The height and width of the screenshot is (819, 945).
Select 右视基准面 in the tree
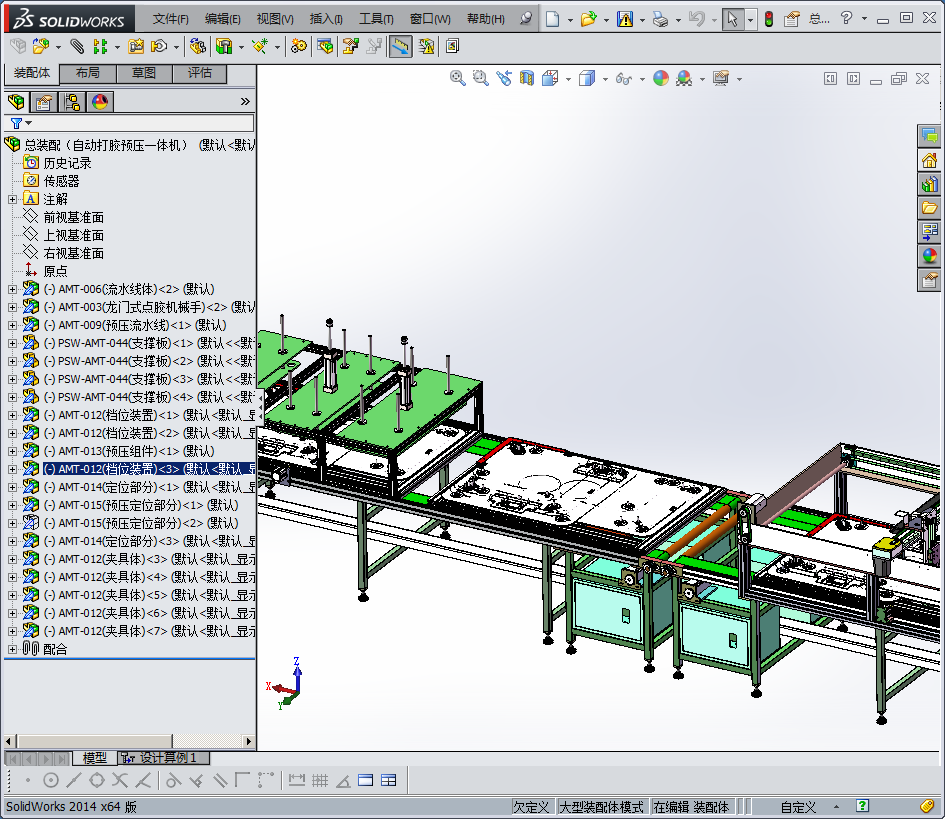click(74, 253)
